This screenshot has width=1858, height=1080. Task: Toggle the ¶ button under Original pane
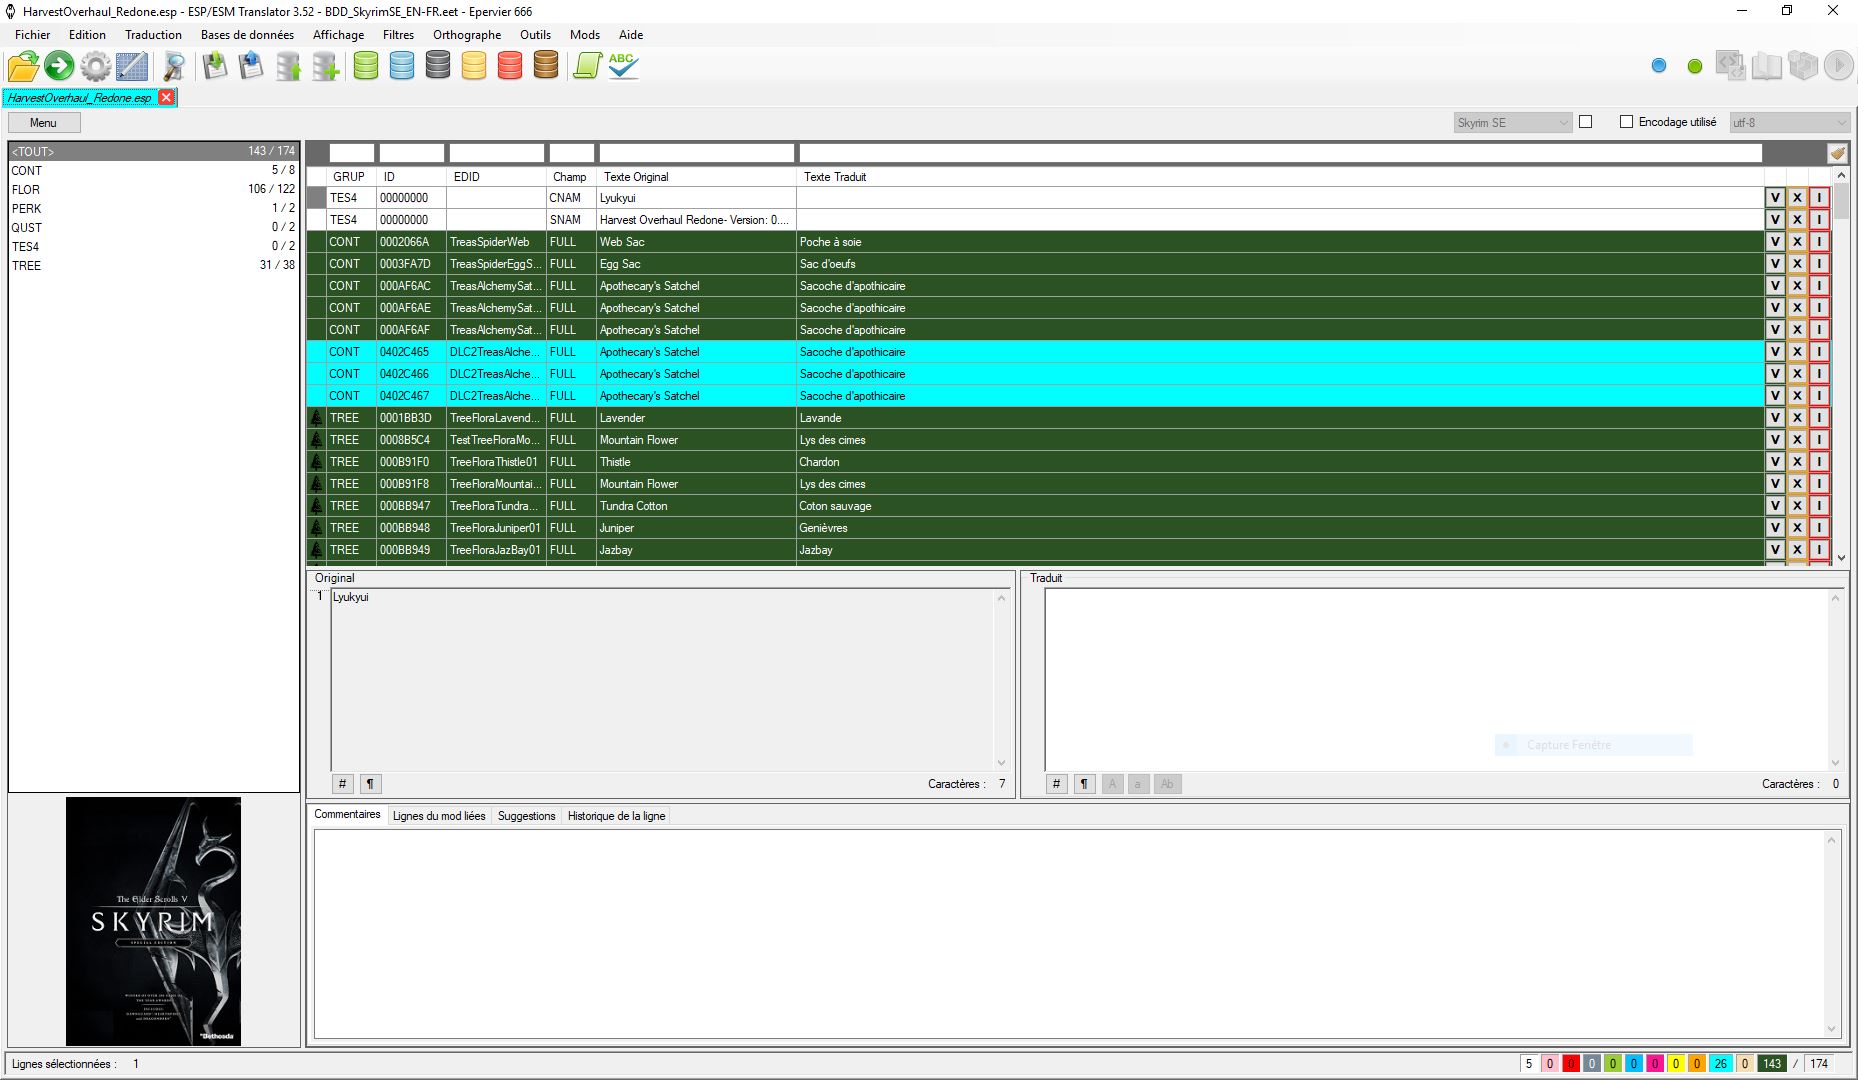370,784
